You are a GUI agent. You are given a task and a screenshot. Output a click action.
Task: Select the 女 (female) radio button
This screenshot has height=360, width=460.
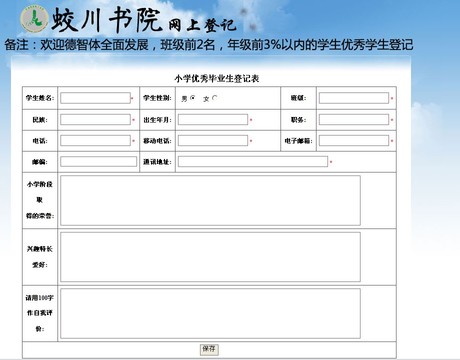tap(215, 98)
